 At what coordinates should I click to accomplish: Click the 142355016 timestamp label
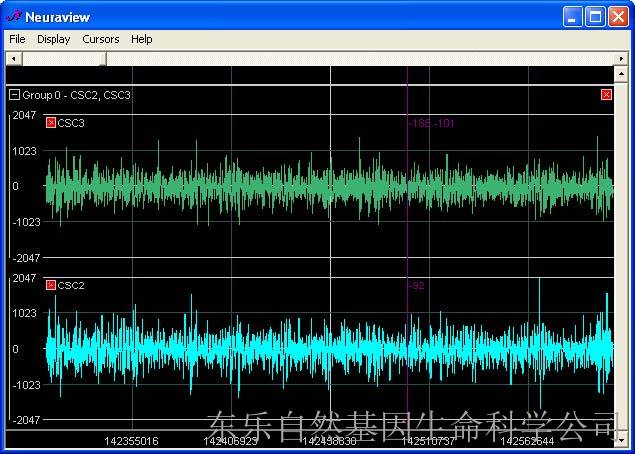[x=131, y=440]
